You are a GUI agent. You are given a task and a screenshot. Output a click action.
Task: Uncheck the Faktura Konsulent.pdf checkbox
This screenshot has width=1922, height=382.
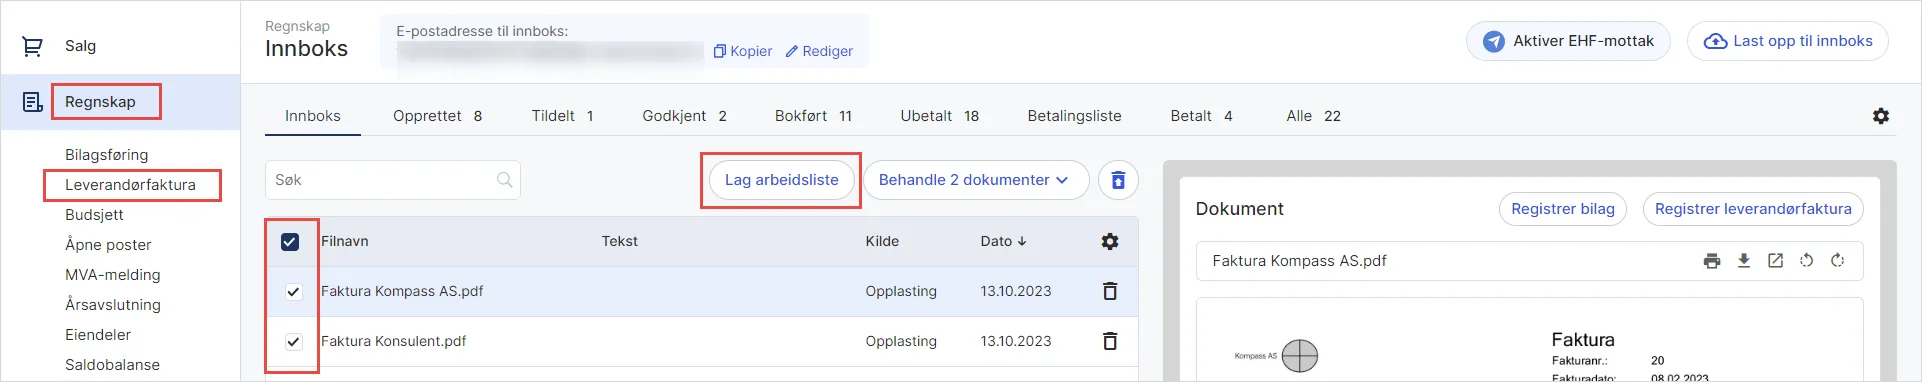click(293, 342)
